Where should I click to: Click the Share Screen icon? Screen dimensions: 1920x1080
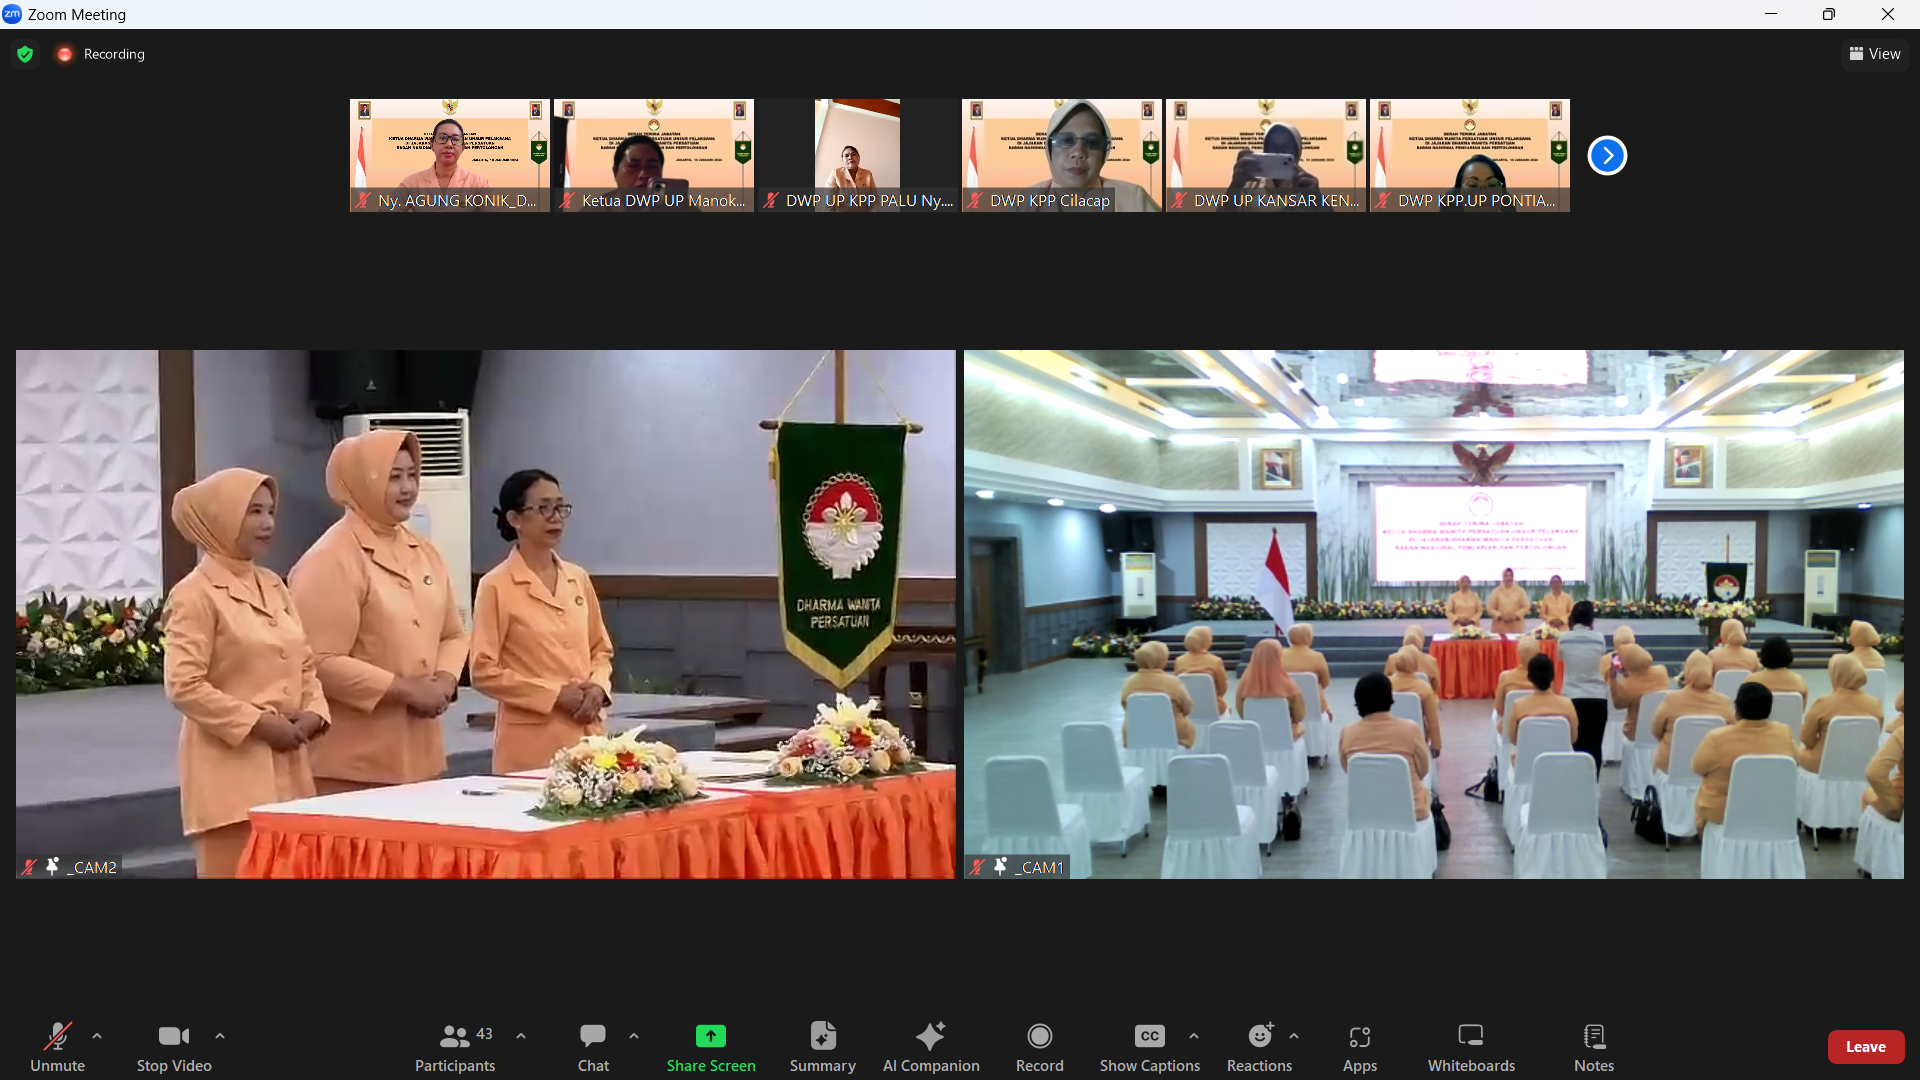click(x=710, y=1036)
